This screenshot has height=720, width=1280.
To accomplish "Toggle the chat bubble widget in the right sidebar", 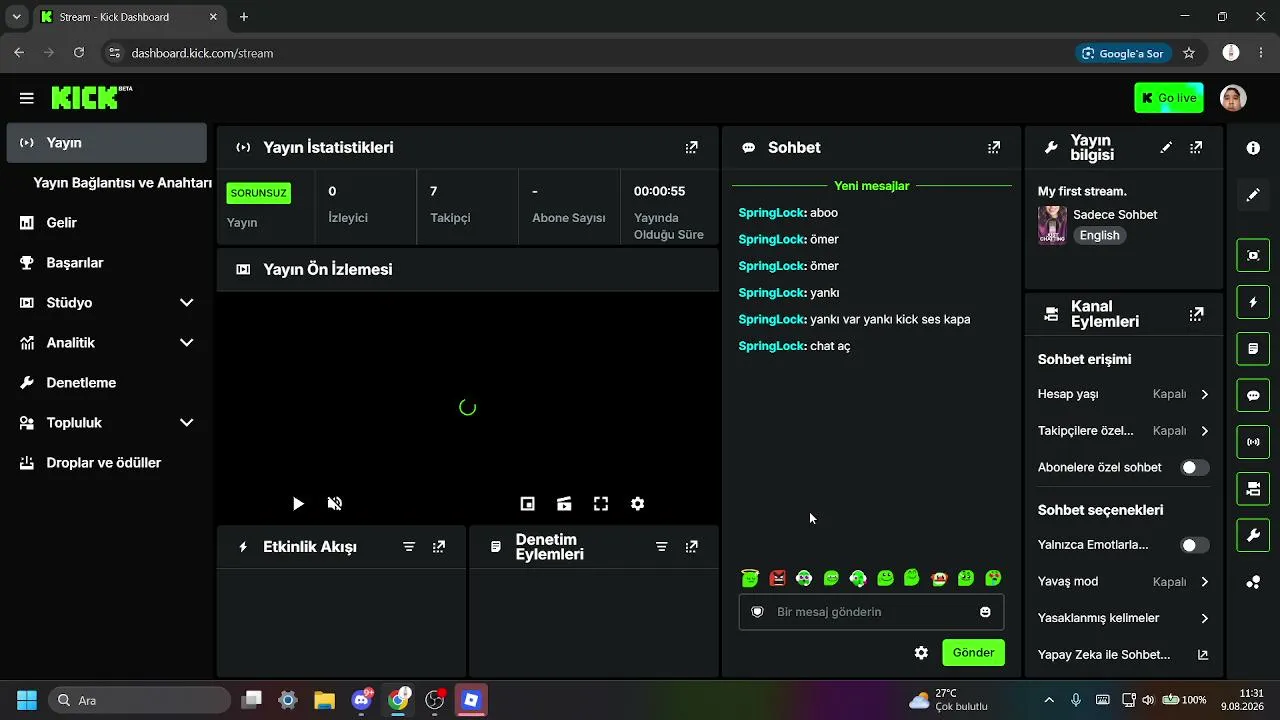I will pyautogui.click(x=1253, y=395).
